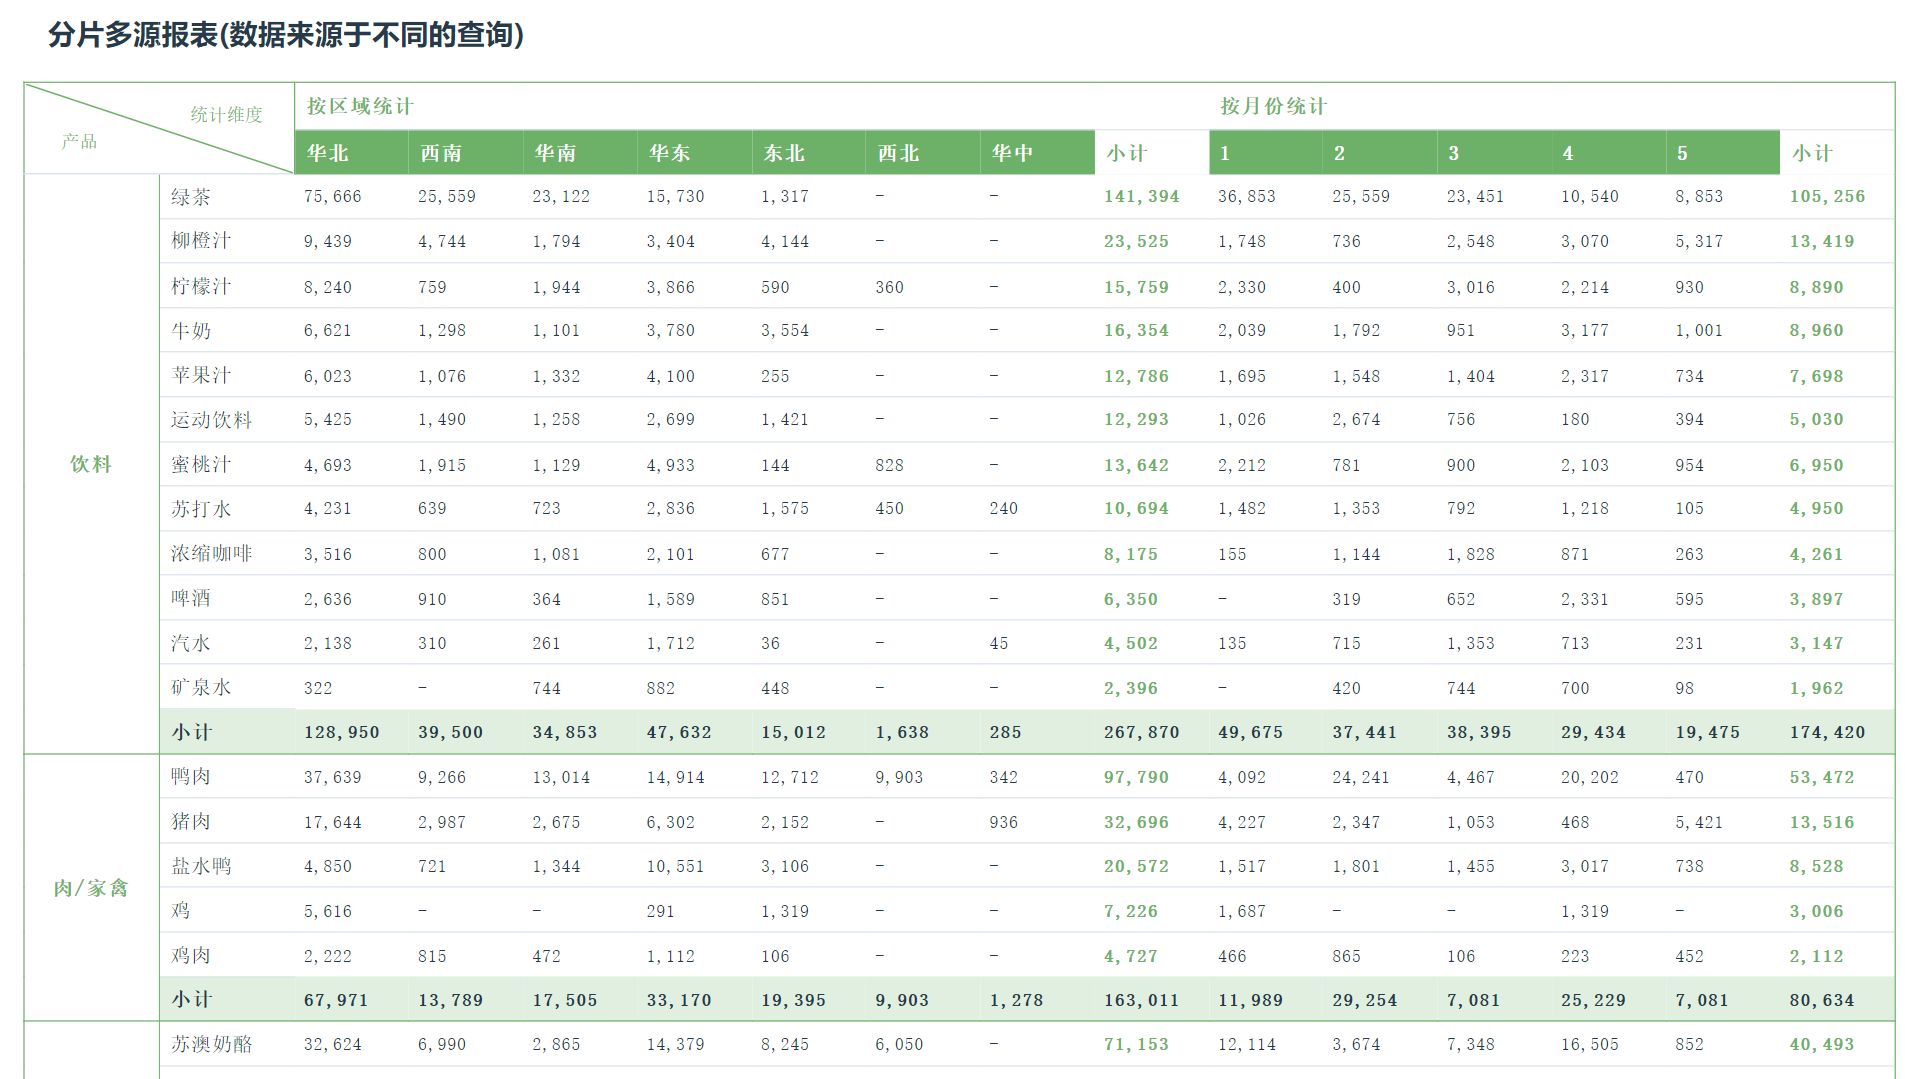The height and width of the screenshot is (1079, 1905).
Task: Select the month 4 column header
Action: (x=1608, y=153)
